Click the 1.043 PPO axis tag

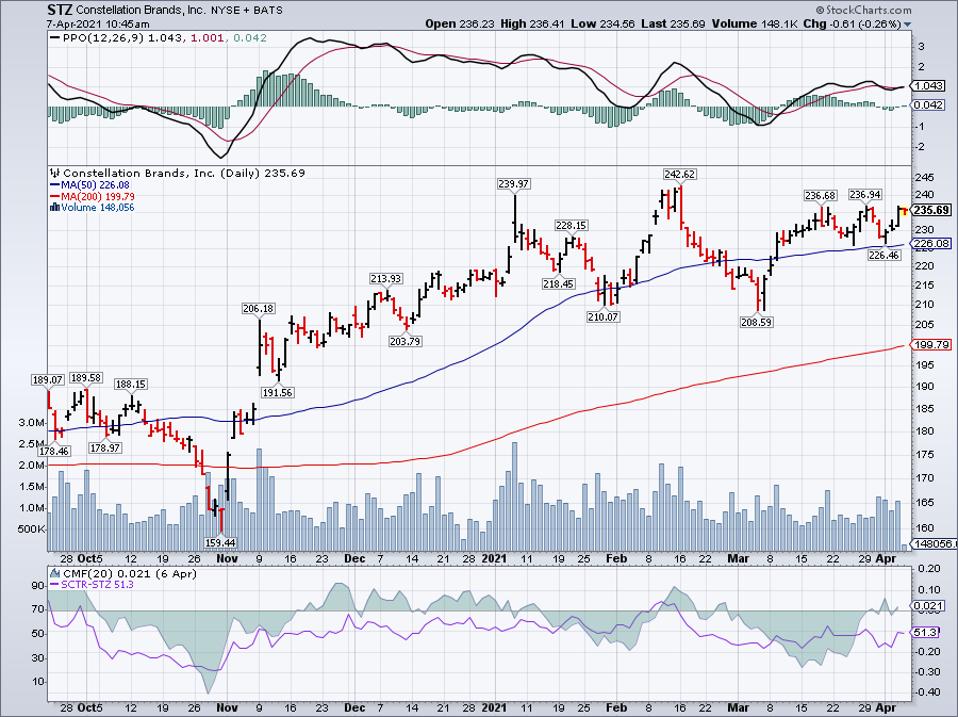coord(929,87)
